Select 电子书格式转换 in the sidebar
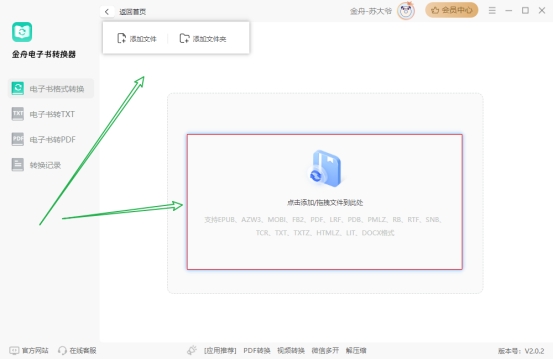The width and height of the screenshot is (553, 360). 51,89
